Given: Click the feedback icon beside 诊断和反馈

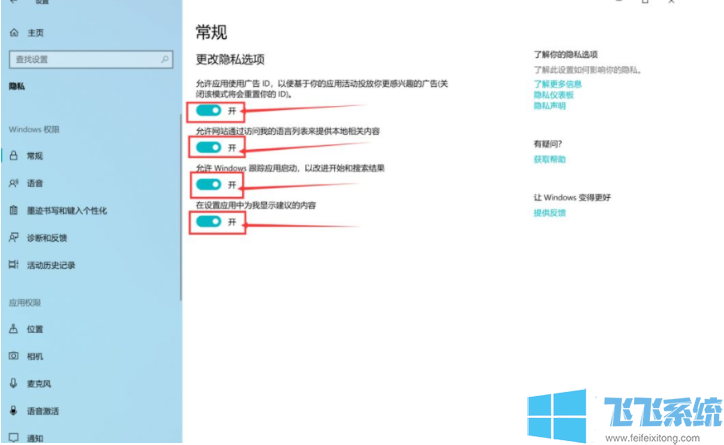Looking at the screenshot, I should 14,238.
